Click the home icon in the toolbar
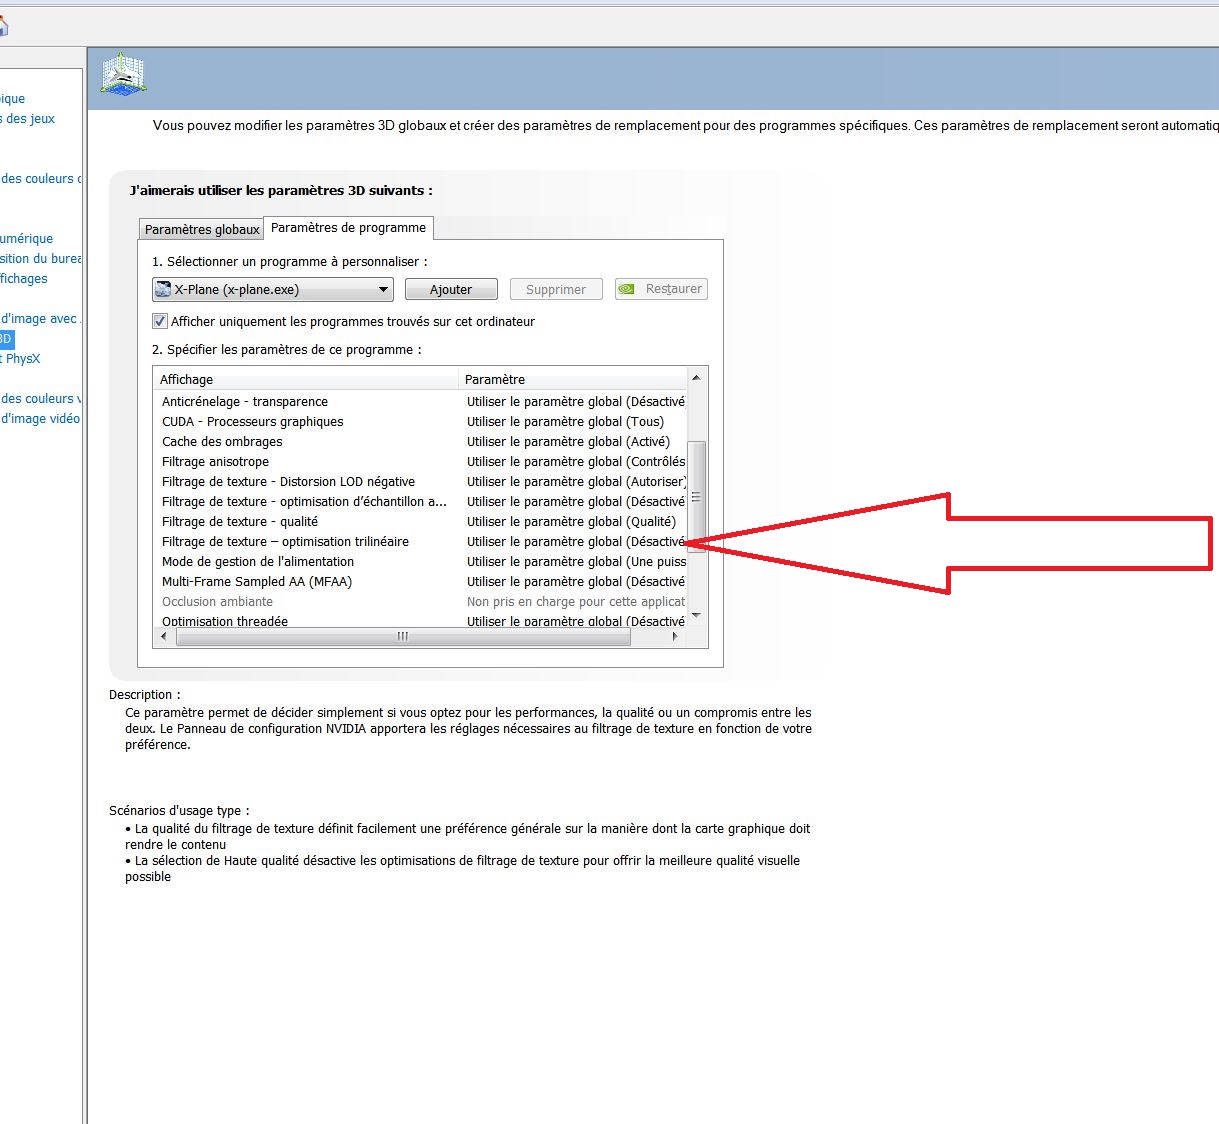Image resolution: width=1219 pixels, height=1124 pixels. 3,27
